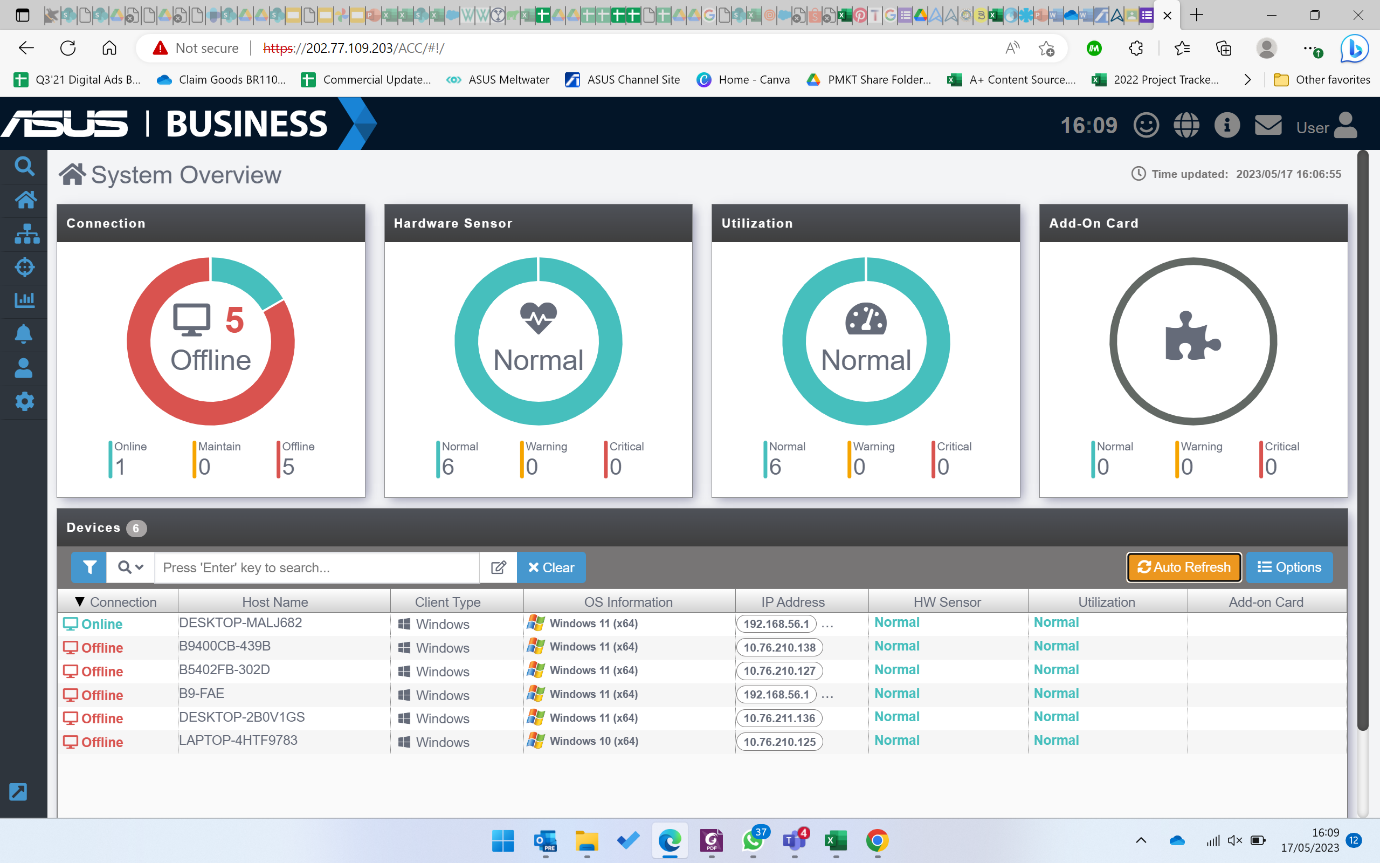Click the search magnifier icon in sidebar
Screen dimensions: 1380x863
tap(24, 167)
